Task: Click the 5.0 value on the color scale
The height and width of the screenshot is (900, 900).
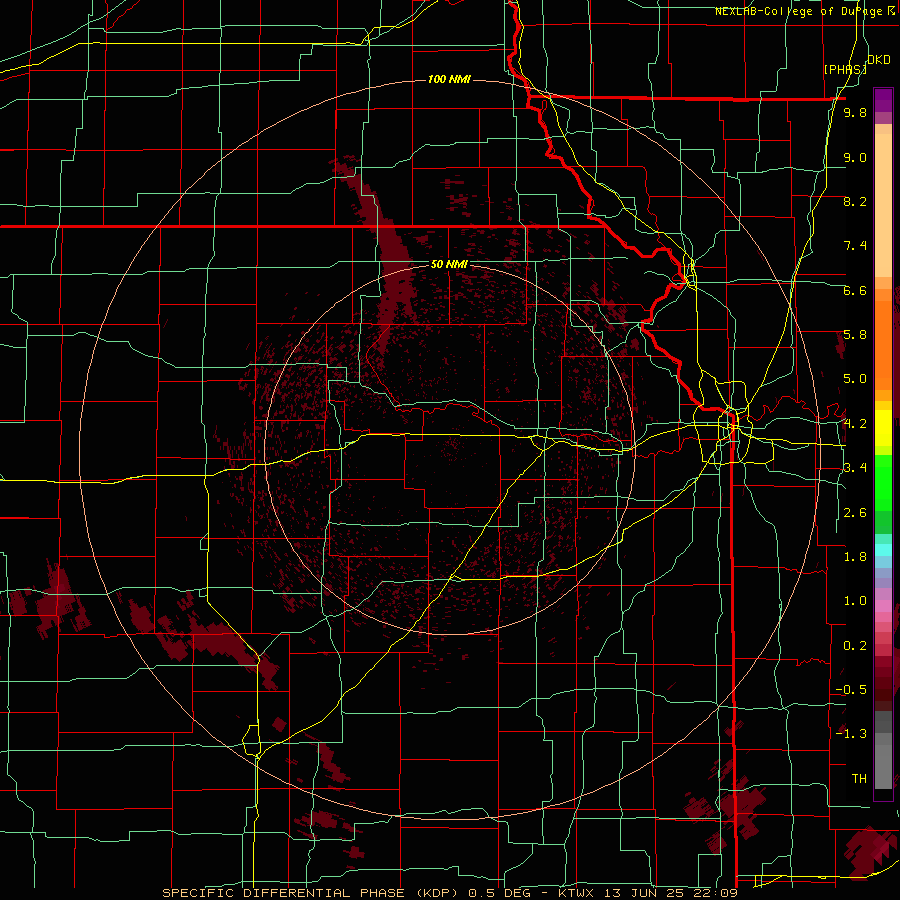Action: click(855, 379)
